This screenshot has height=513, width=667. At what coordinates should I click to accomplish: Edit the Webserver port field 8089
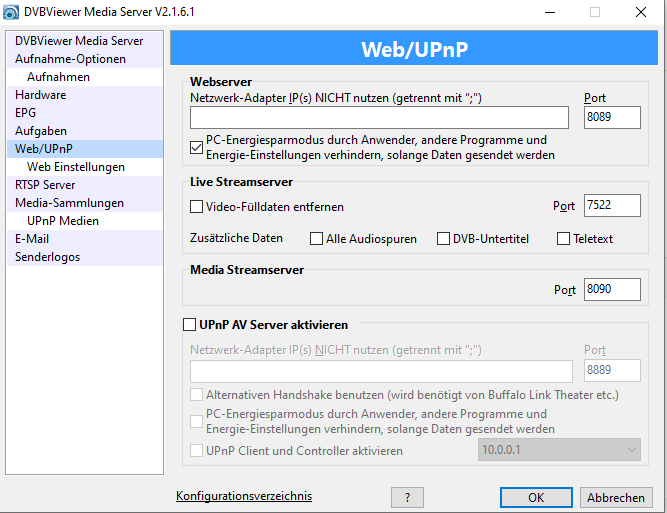612,117
